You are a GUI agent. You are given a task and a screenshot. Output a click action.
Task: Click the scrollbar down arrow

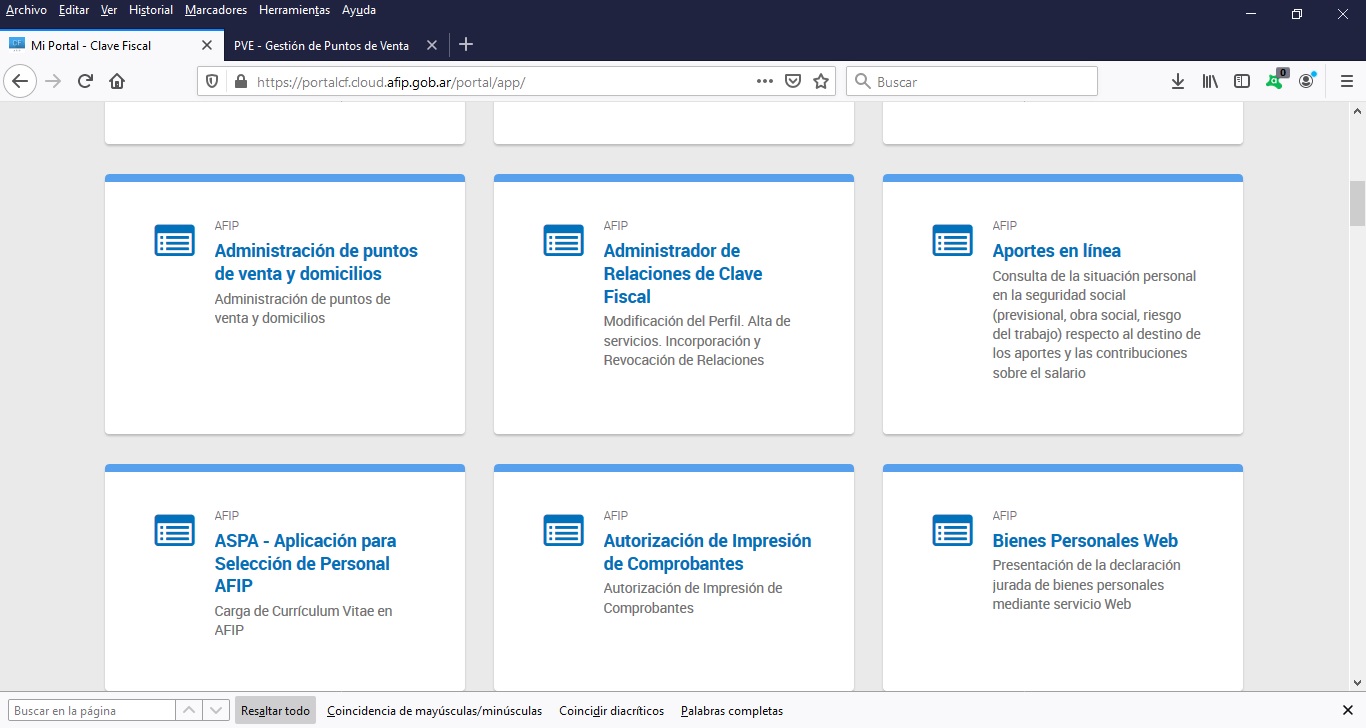coord(1358,683)
